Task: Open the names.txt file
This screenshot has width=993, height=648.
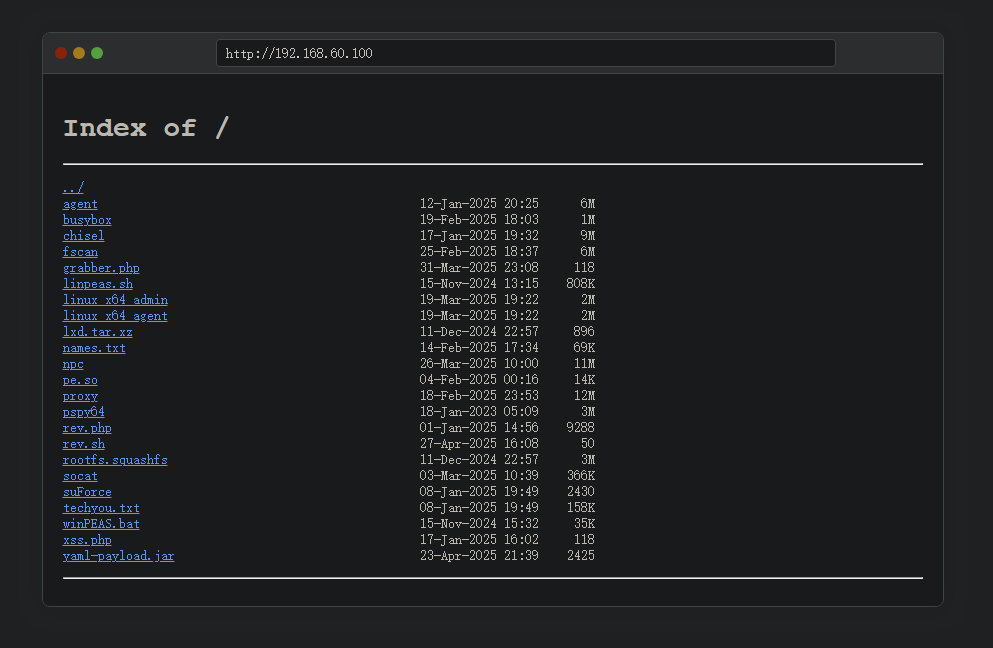Action: point(94,348)
